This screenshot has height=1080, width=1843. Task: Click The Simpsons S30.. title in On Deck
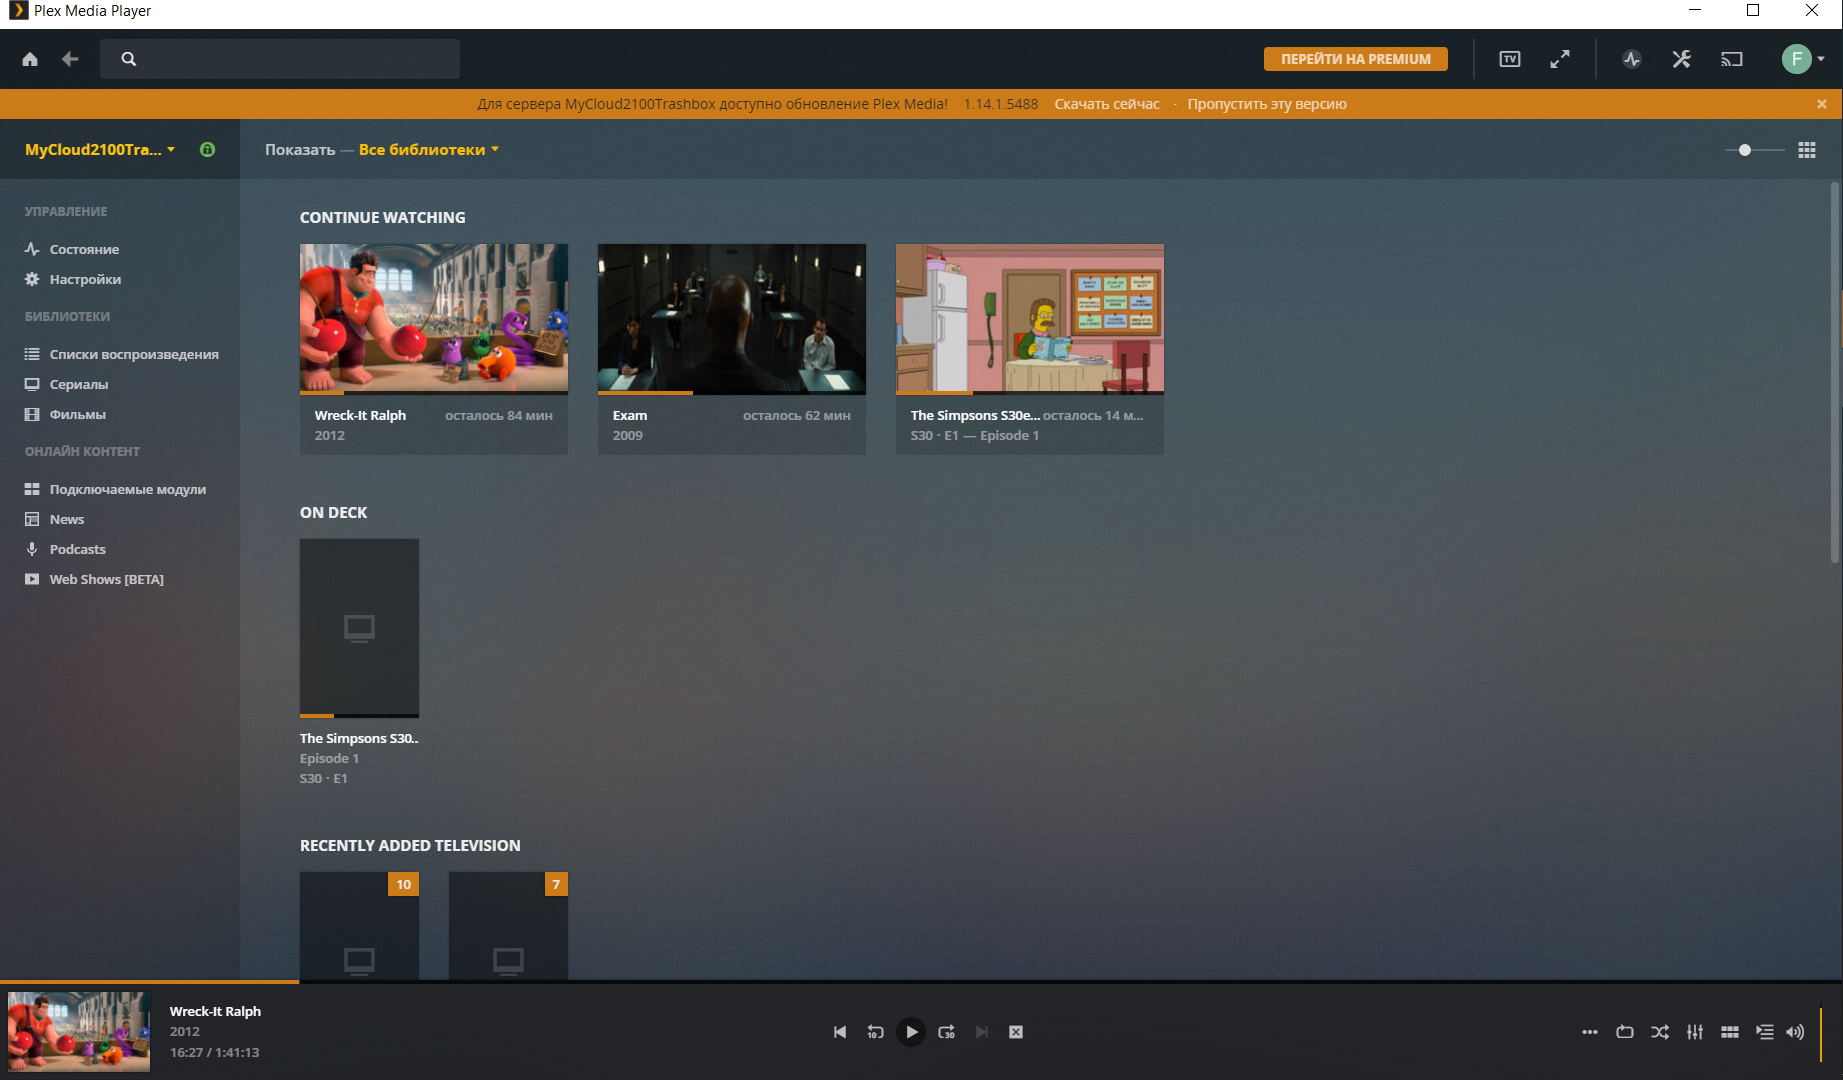click(x=359, y=738)
